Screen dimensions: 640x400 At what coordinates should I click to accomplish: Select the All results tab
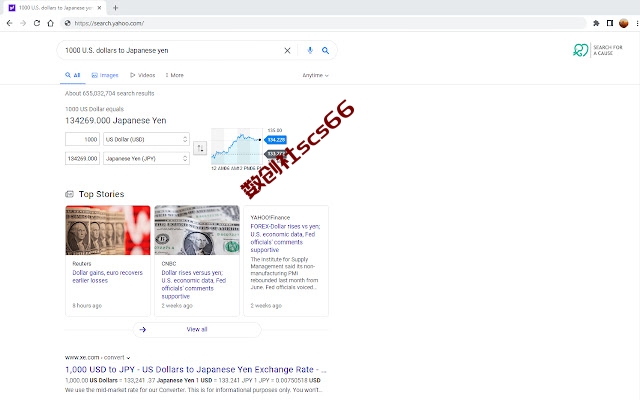pyautogui.click(x=73, y=75)
